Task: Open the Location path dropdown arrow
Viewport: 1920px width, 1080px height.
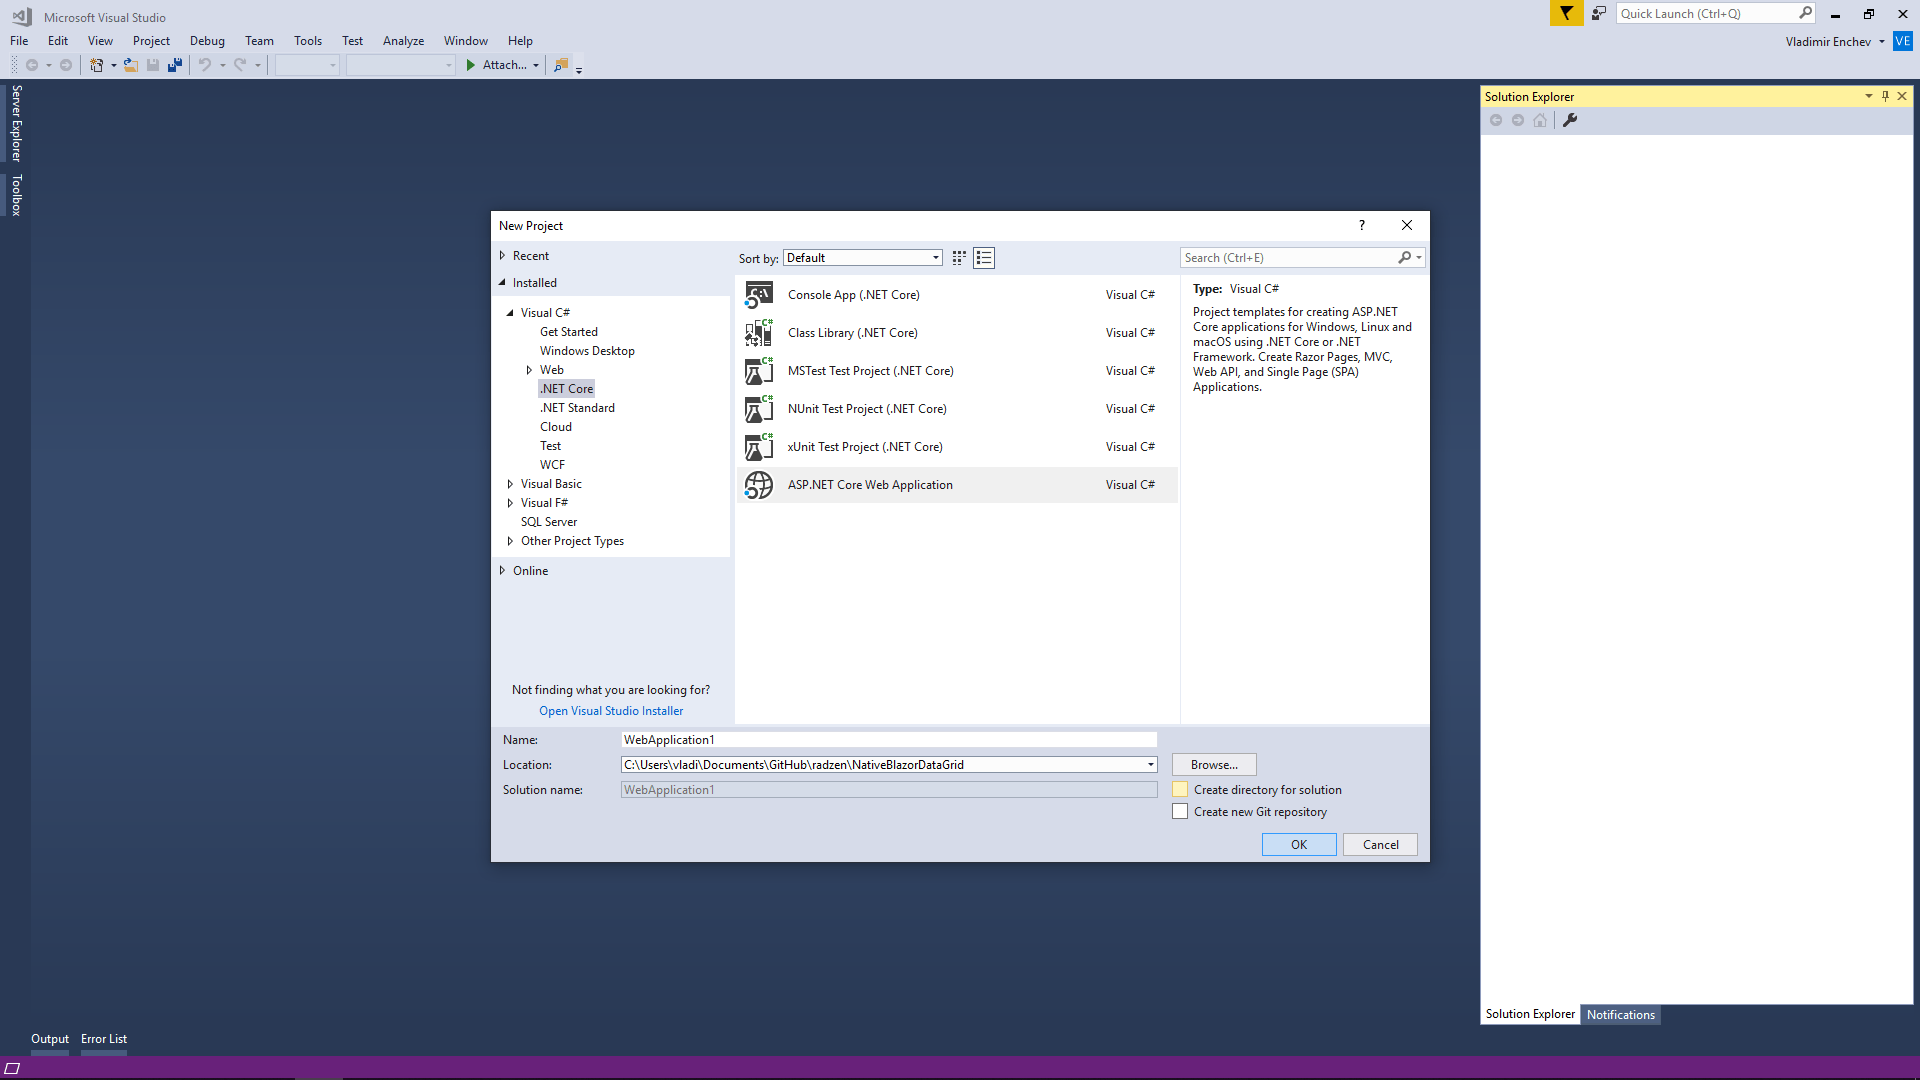Action: click(1150, 765)
